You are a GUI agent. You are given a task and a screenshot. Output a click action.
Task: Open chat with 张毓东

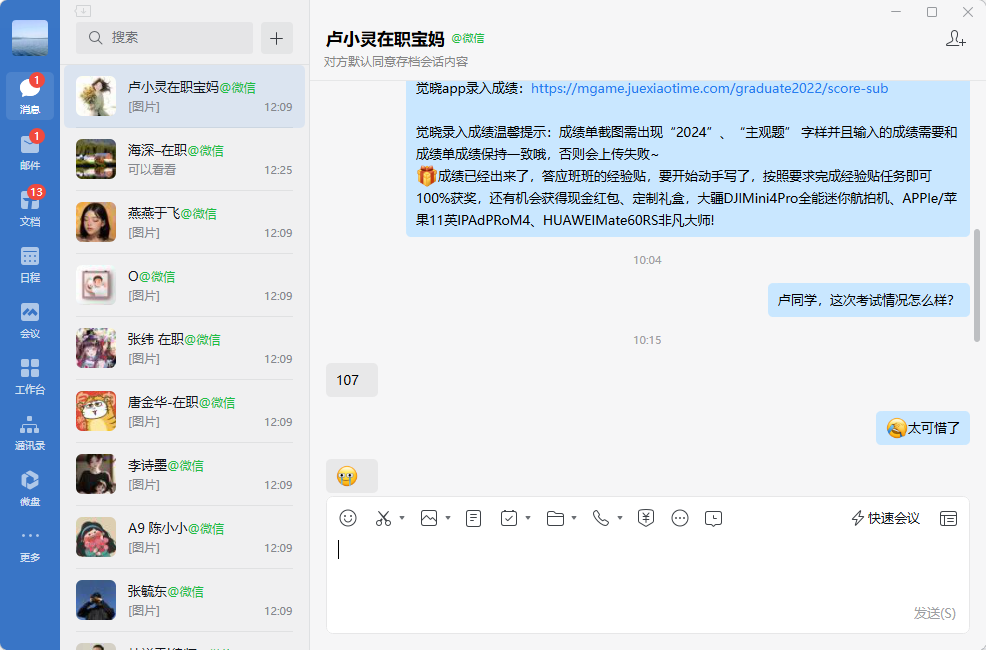click(x=184, y=599)
